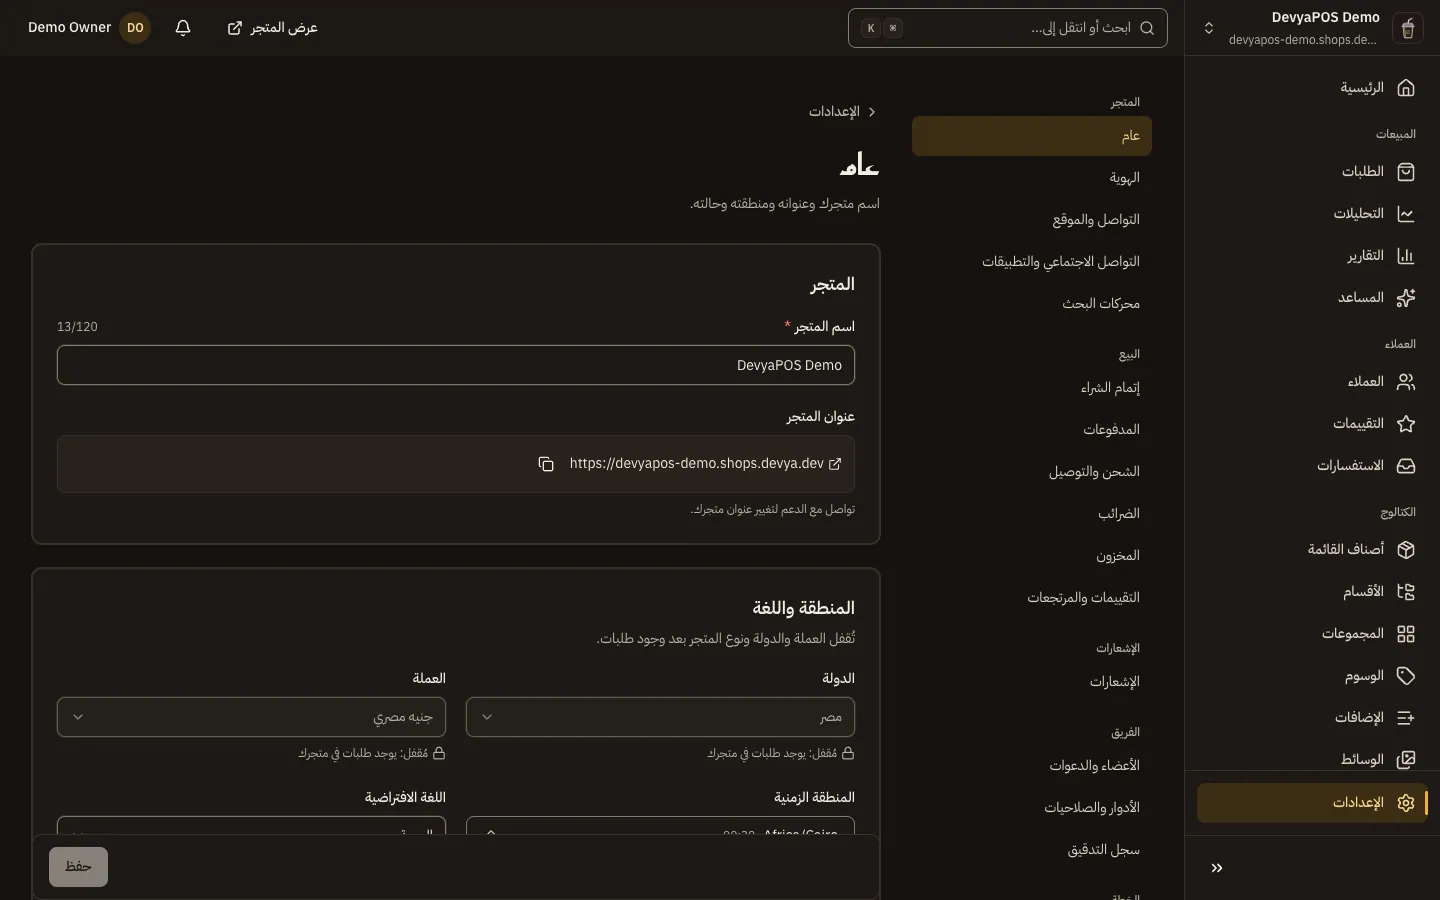Open the store switcher chevrons
Viewport: 1440px width, 900px height.
click(x=1209, y=28)
